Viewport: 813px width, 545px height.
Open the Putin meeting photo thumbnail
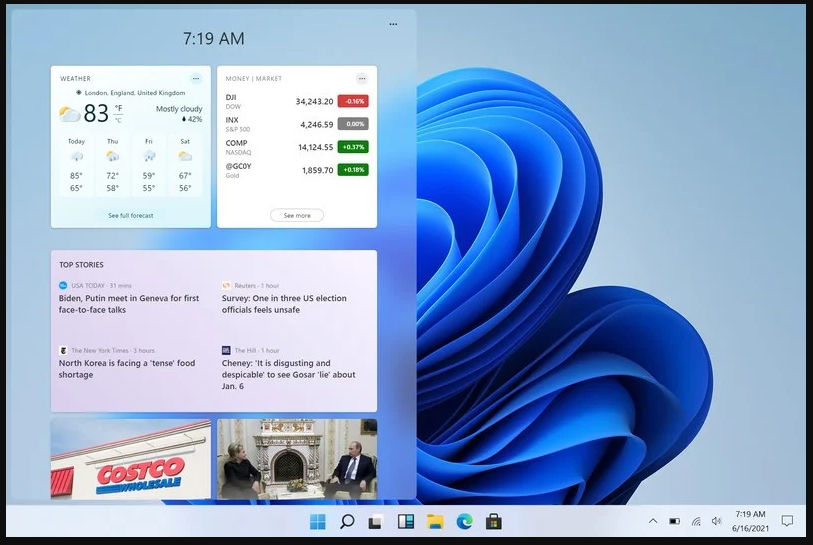point(297,459)
